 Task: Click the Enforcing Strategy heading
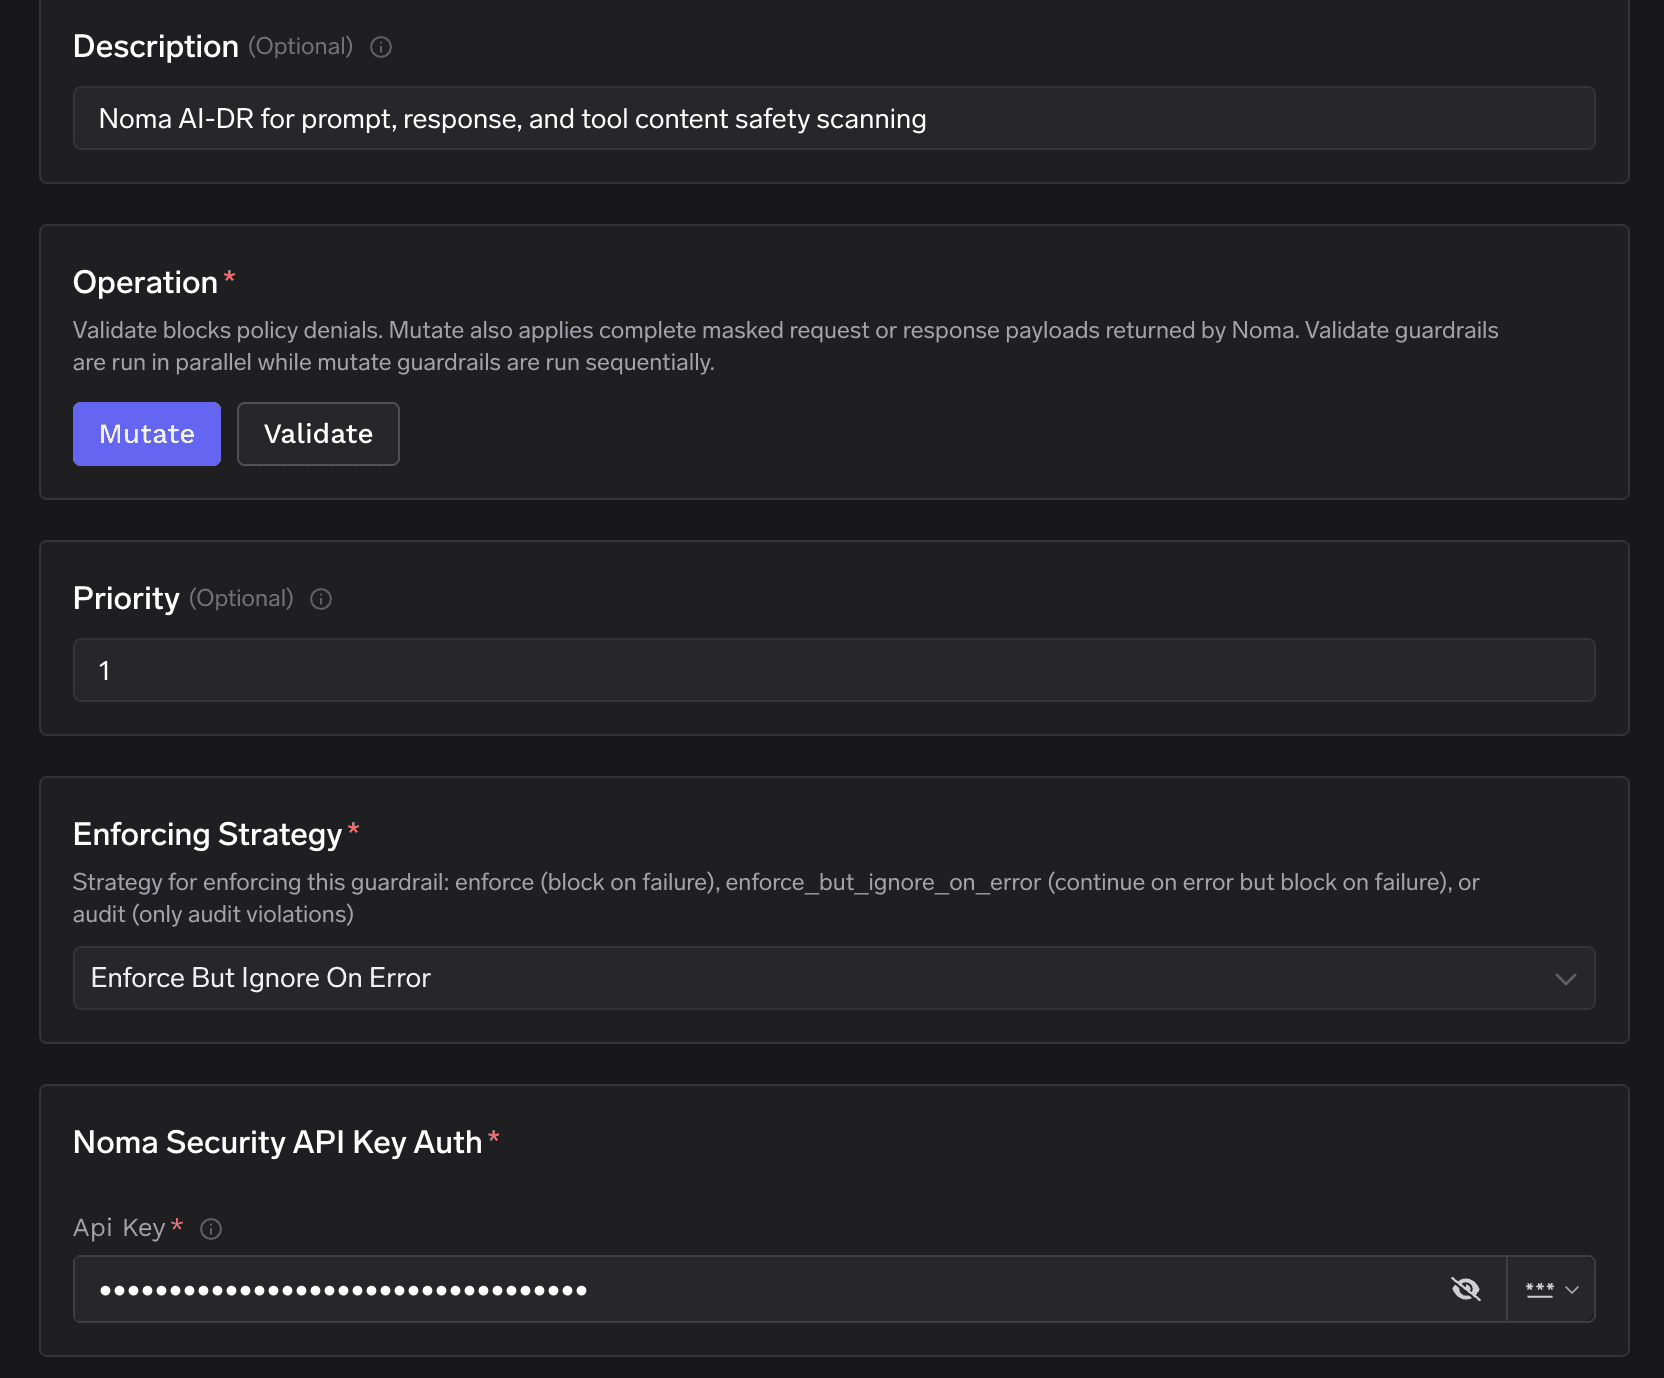point(208,835)
